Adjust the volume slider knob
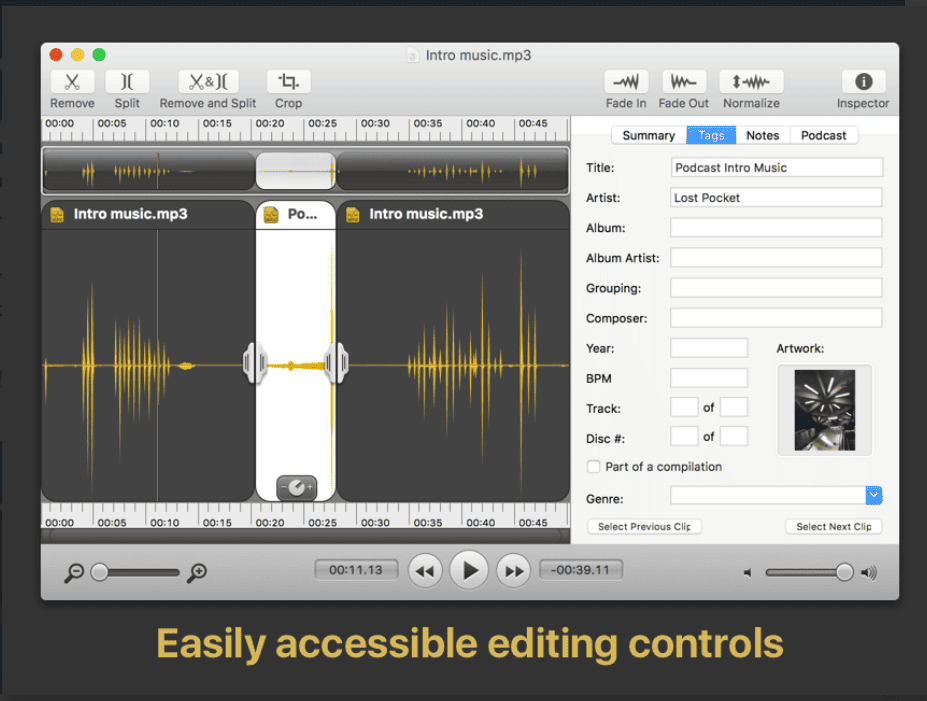Viewport: 927px width, 701px height. [x=844, y=572]
